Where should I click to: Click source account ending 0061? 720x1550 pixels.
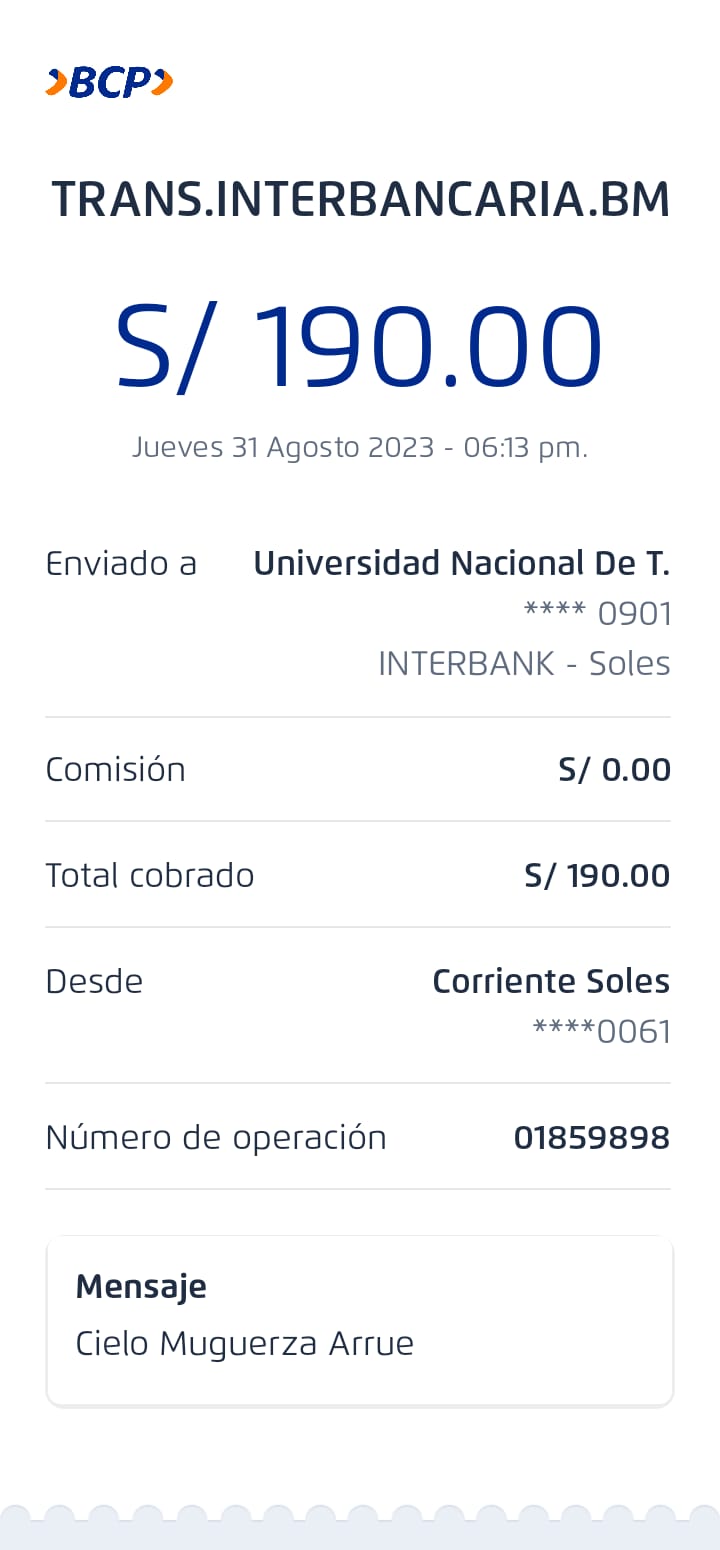pos(601,1031)
